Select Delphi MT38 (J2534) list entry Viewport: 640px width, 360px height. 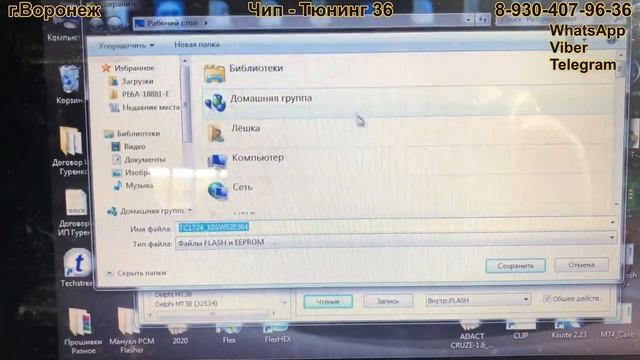tap(186, 304)
